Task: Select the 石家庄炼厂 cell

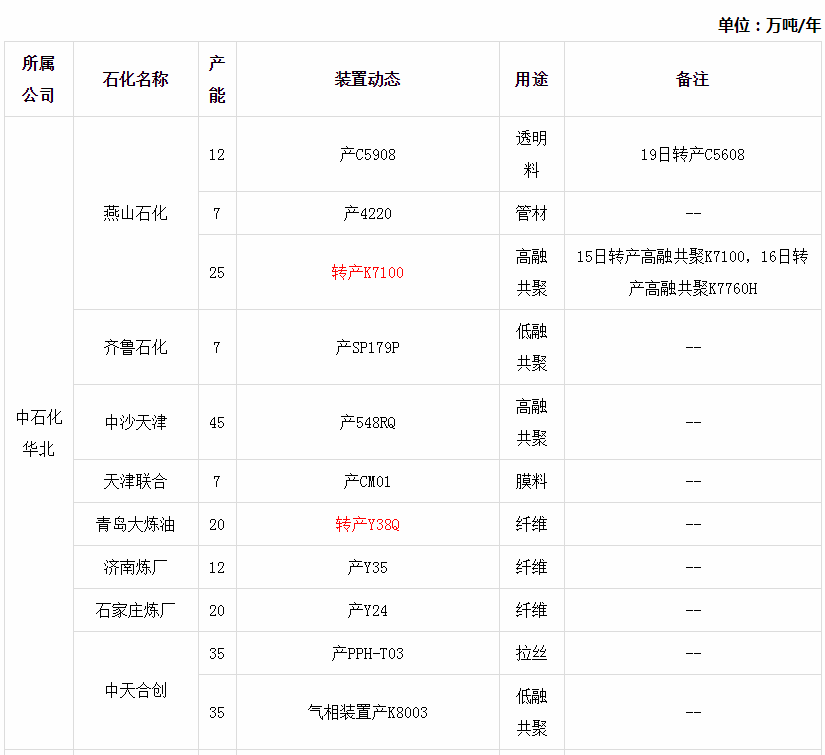Action: pos(135,610)
